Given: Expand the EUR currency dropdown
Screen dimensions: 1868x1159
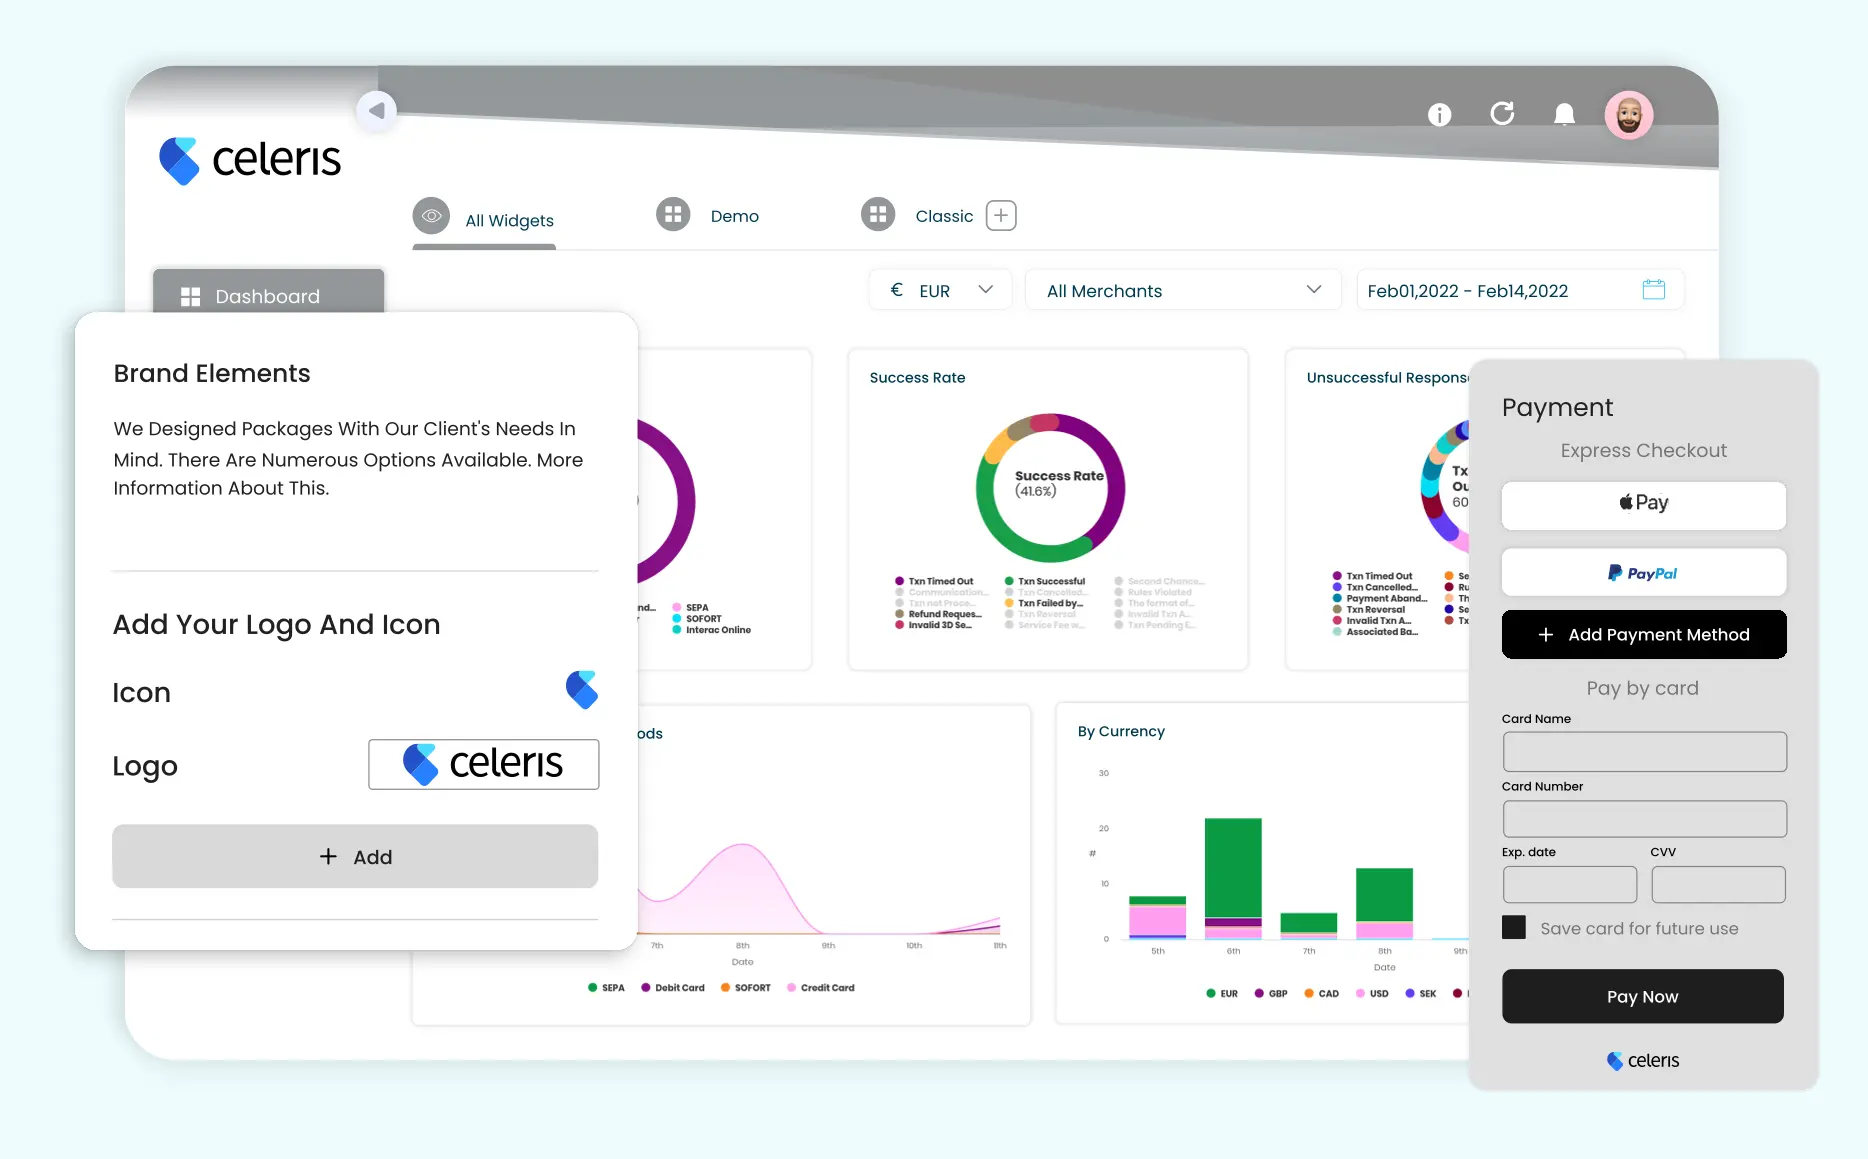Looking at the screenshot, I should (x=940, y=291).
